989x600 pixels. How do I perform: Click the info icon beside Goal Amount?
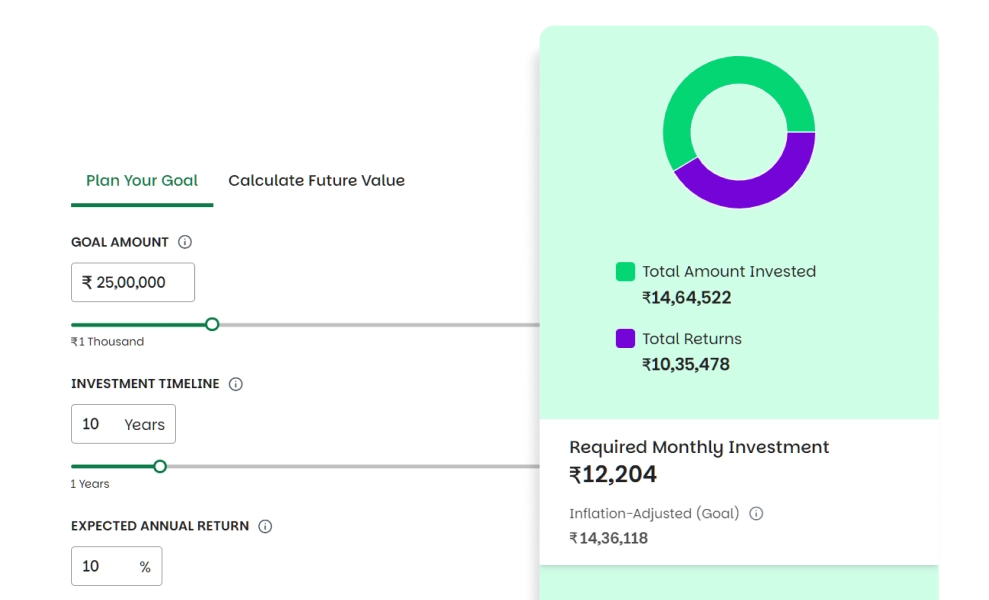(x=185, y=242)
